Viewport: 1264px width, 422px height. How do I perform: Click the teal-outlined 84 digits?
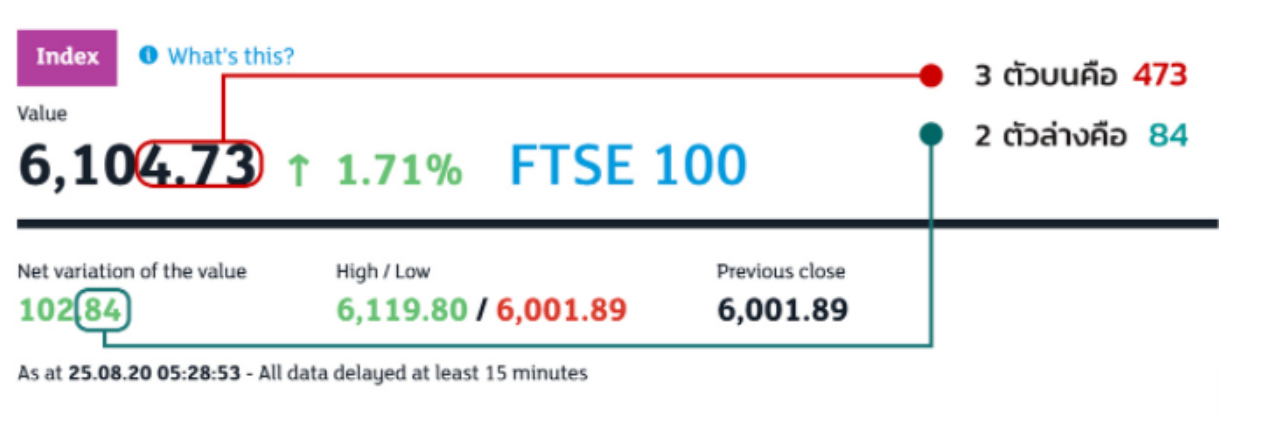click(x=104, y=311)
